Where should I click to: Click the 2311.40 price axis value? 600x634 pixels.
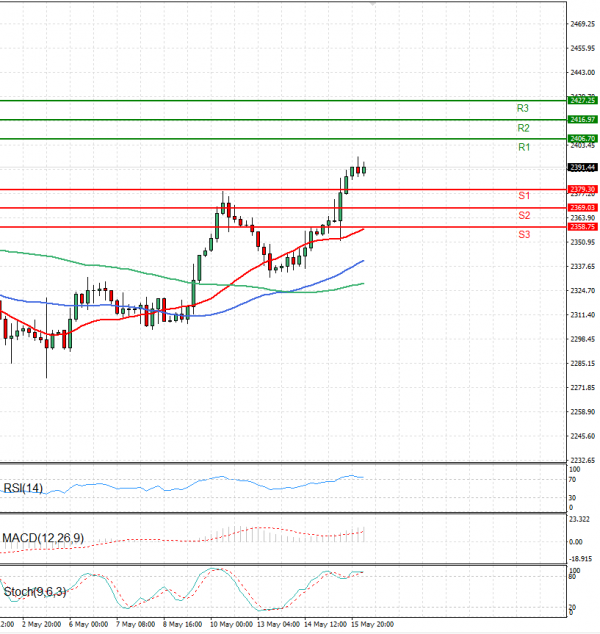[583, 315]
